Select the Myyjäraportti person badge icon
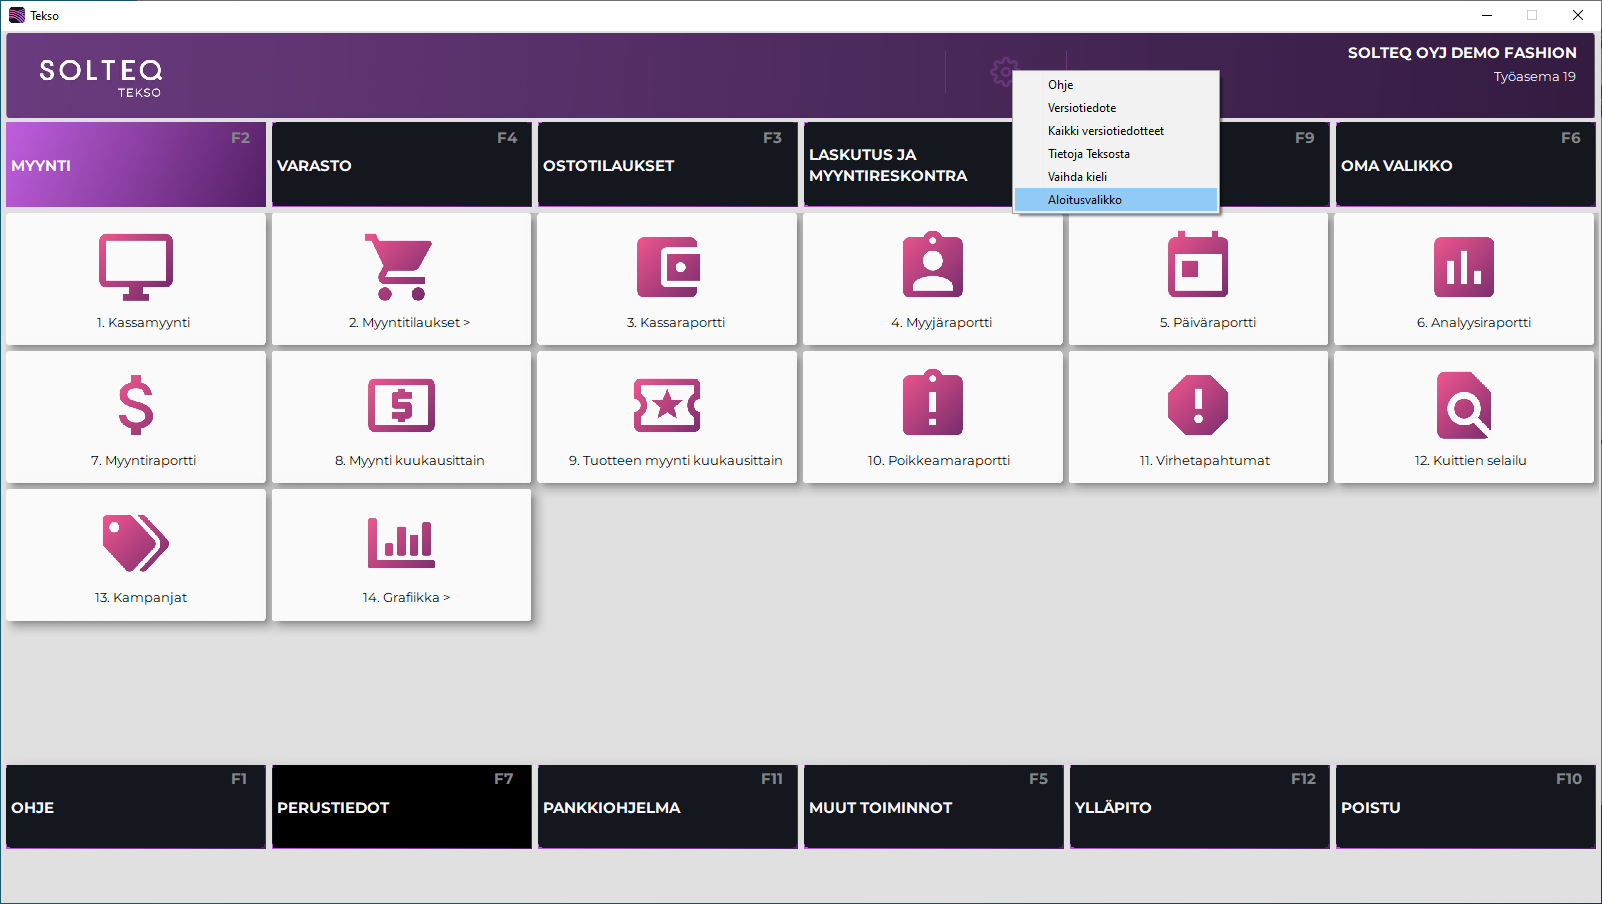The image size is (1602, 904). point(932,267)
